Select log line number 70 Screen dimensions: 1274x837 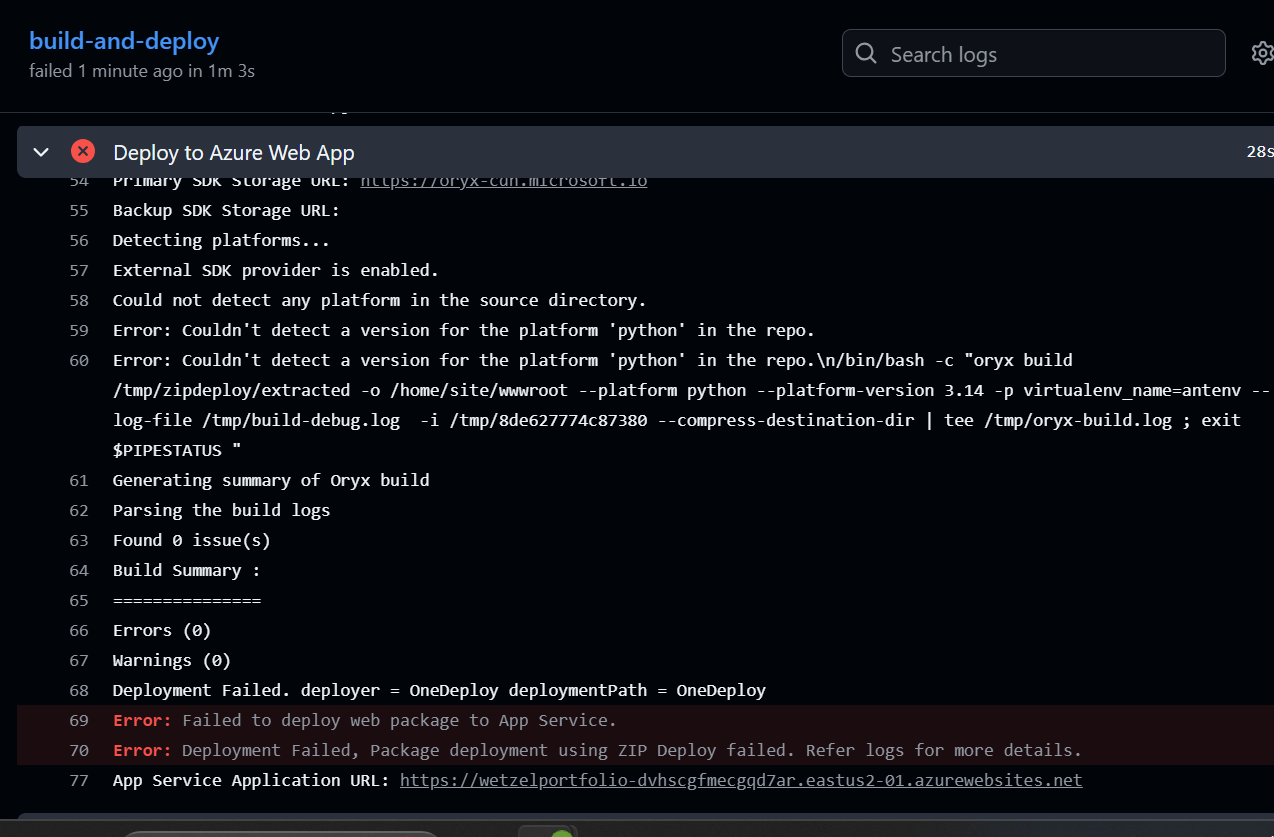(x=79, y=750)
